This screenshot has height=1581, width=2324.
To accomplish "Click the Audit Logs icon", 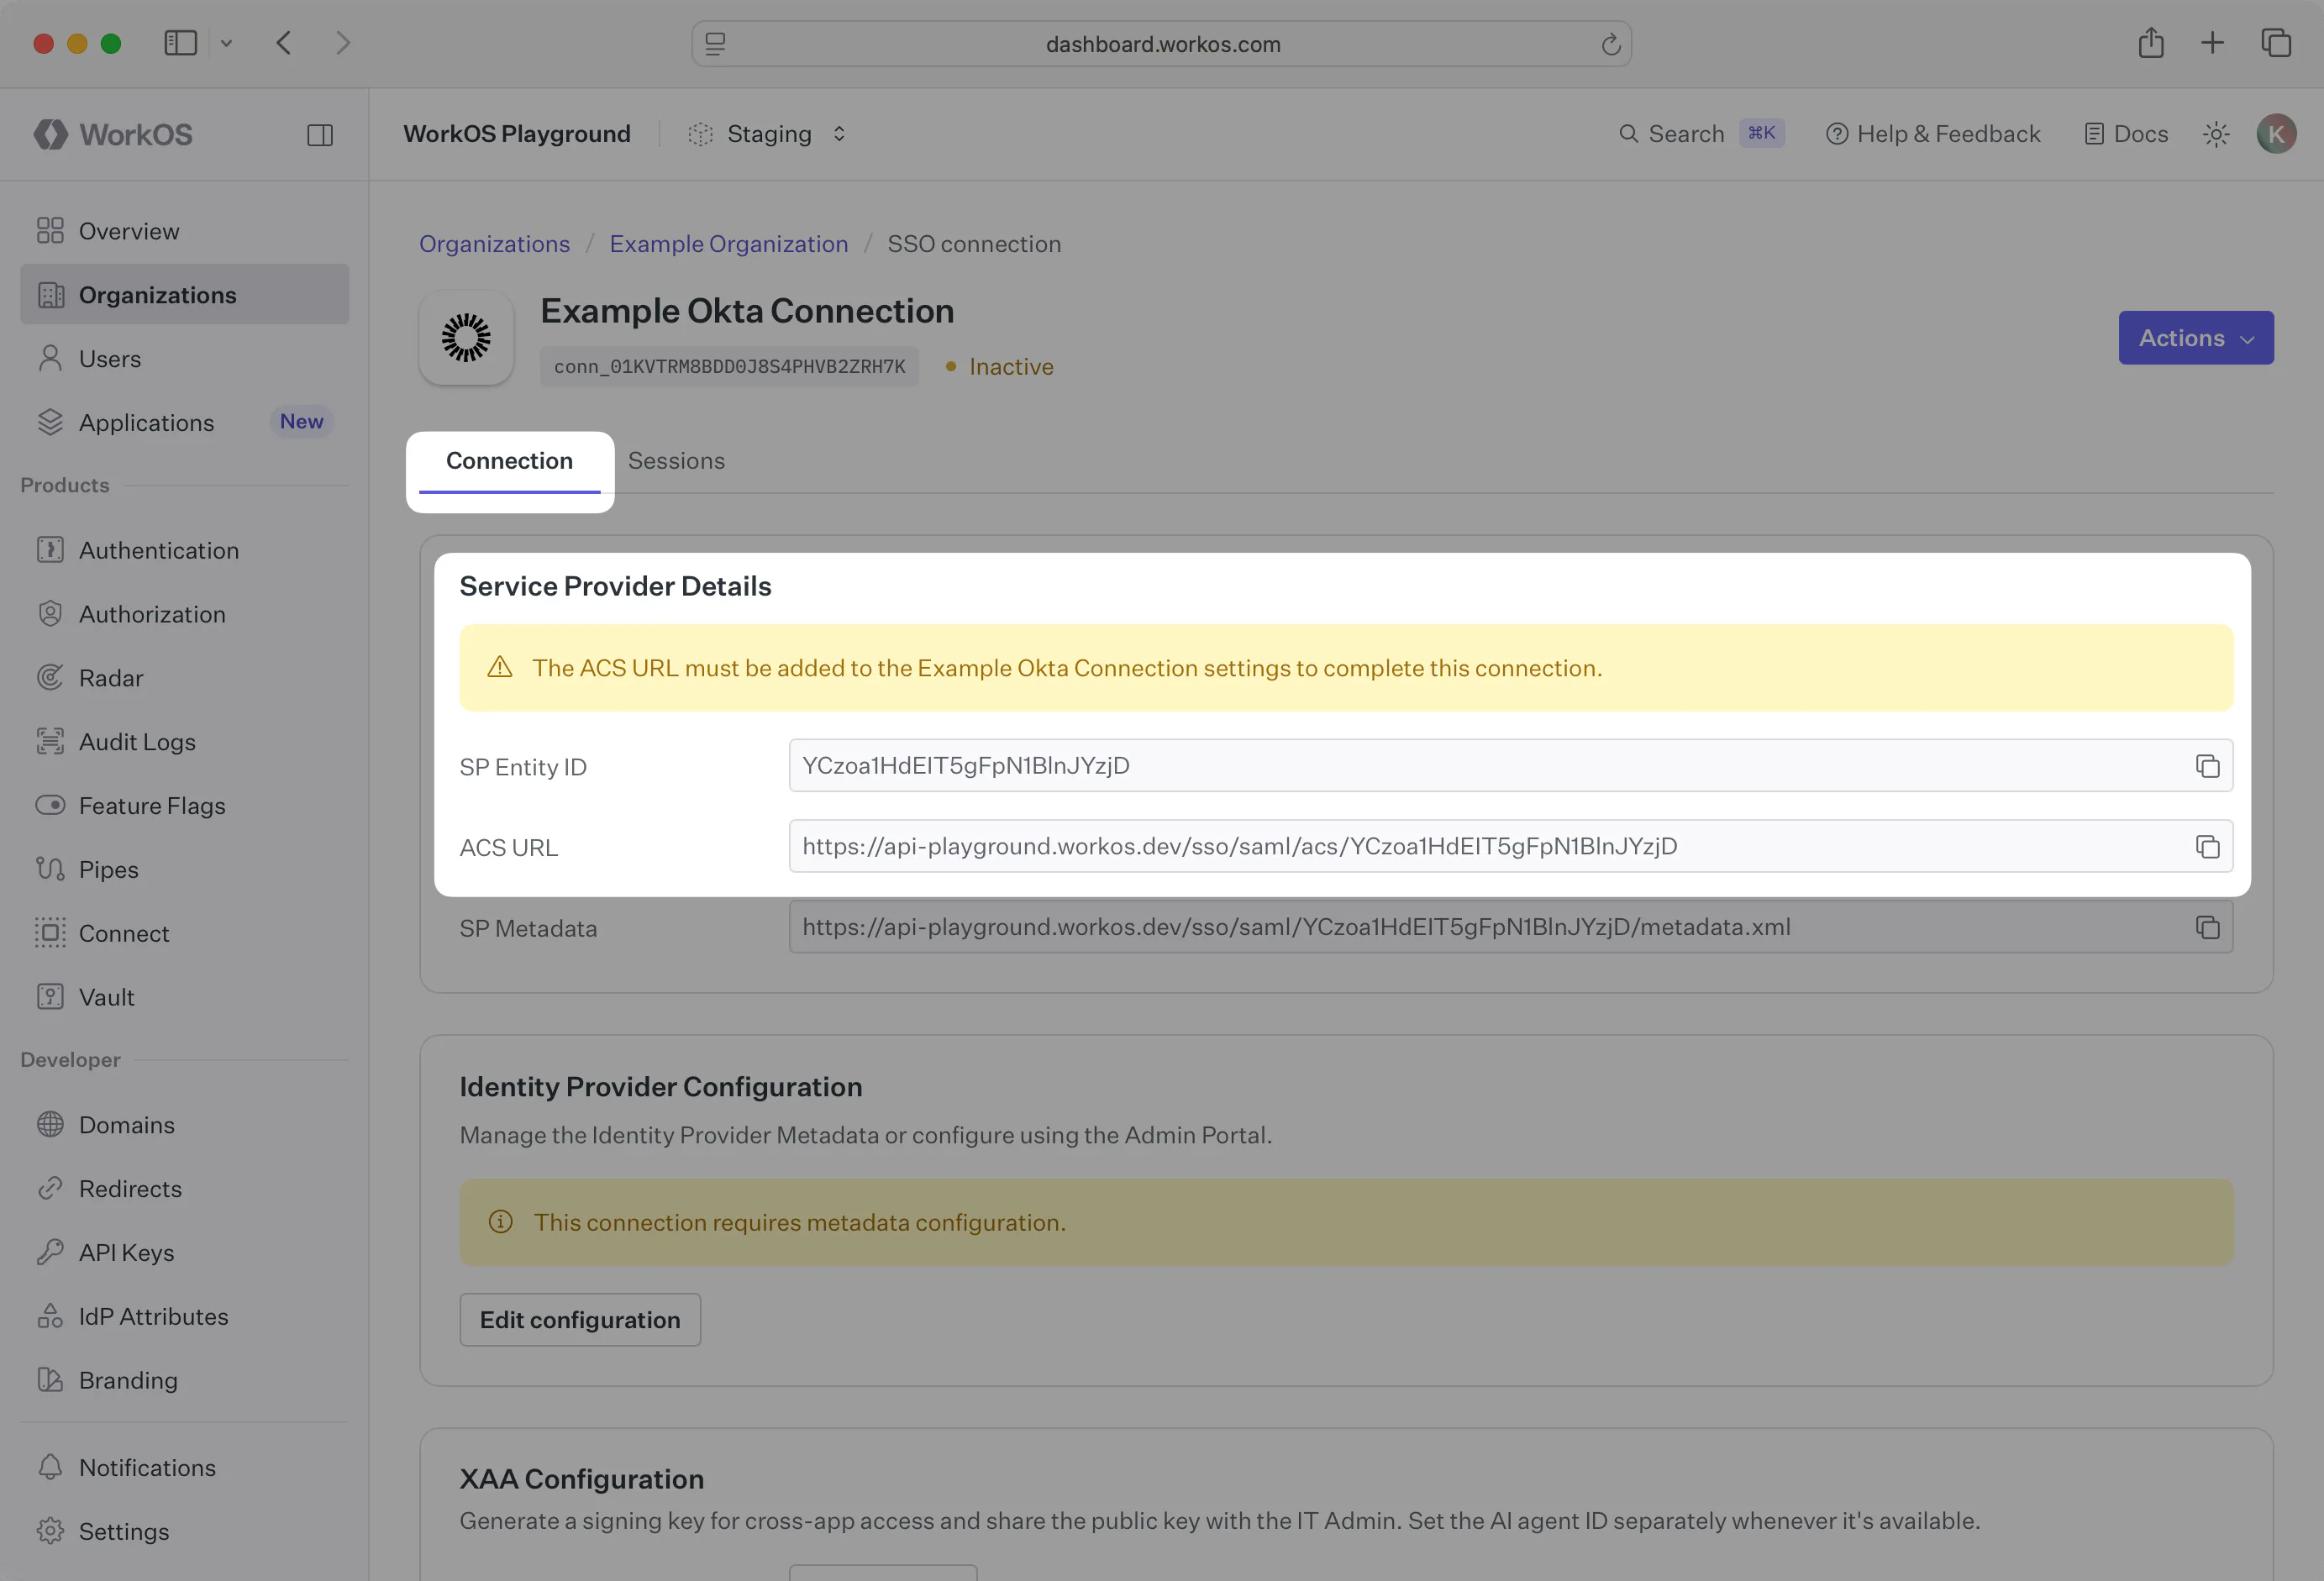I will [x=50, y=742].
